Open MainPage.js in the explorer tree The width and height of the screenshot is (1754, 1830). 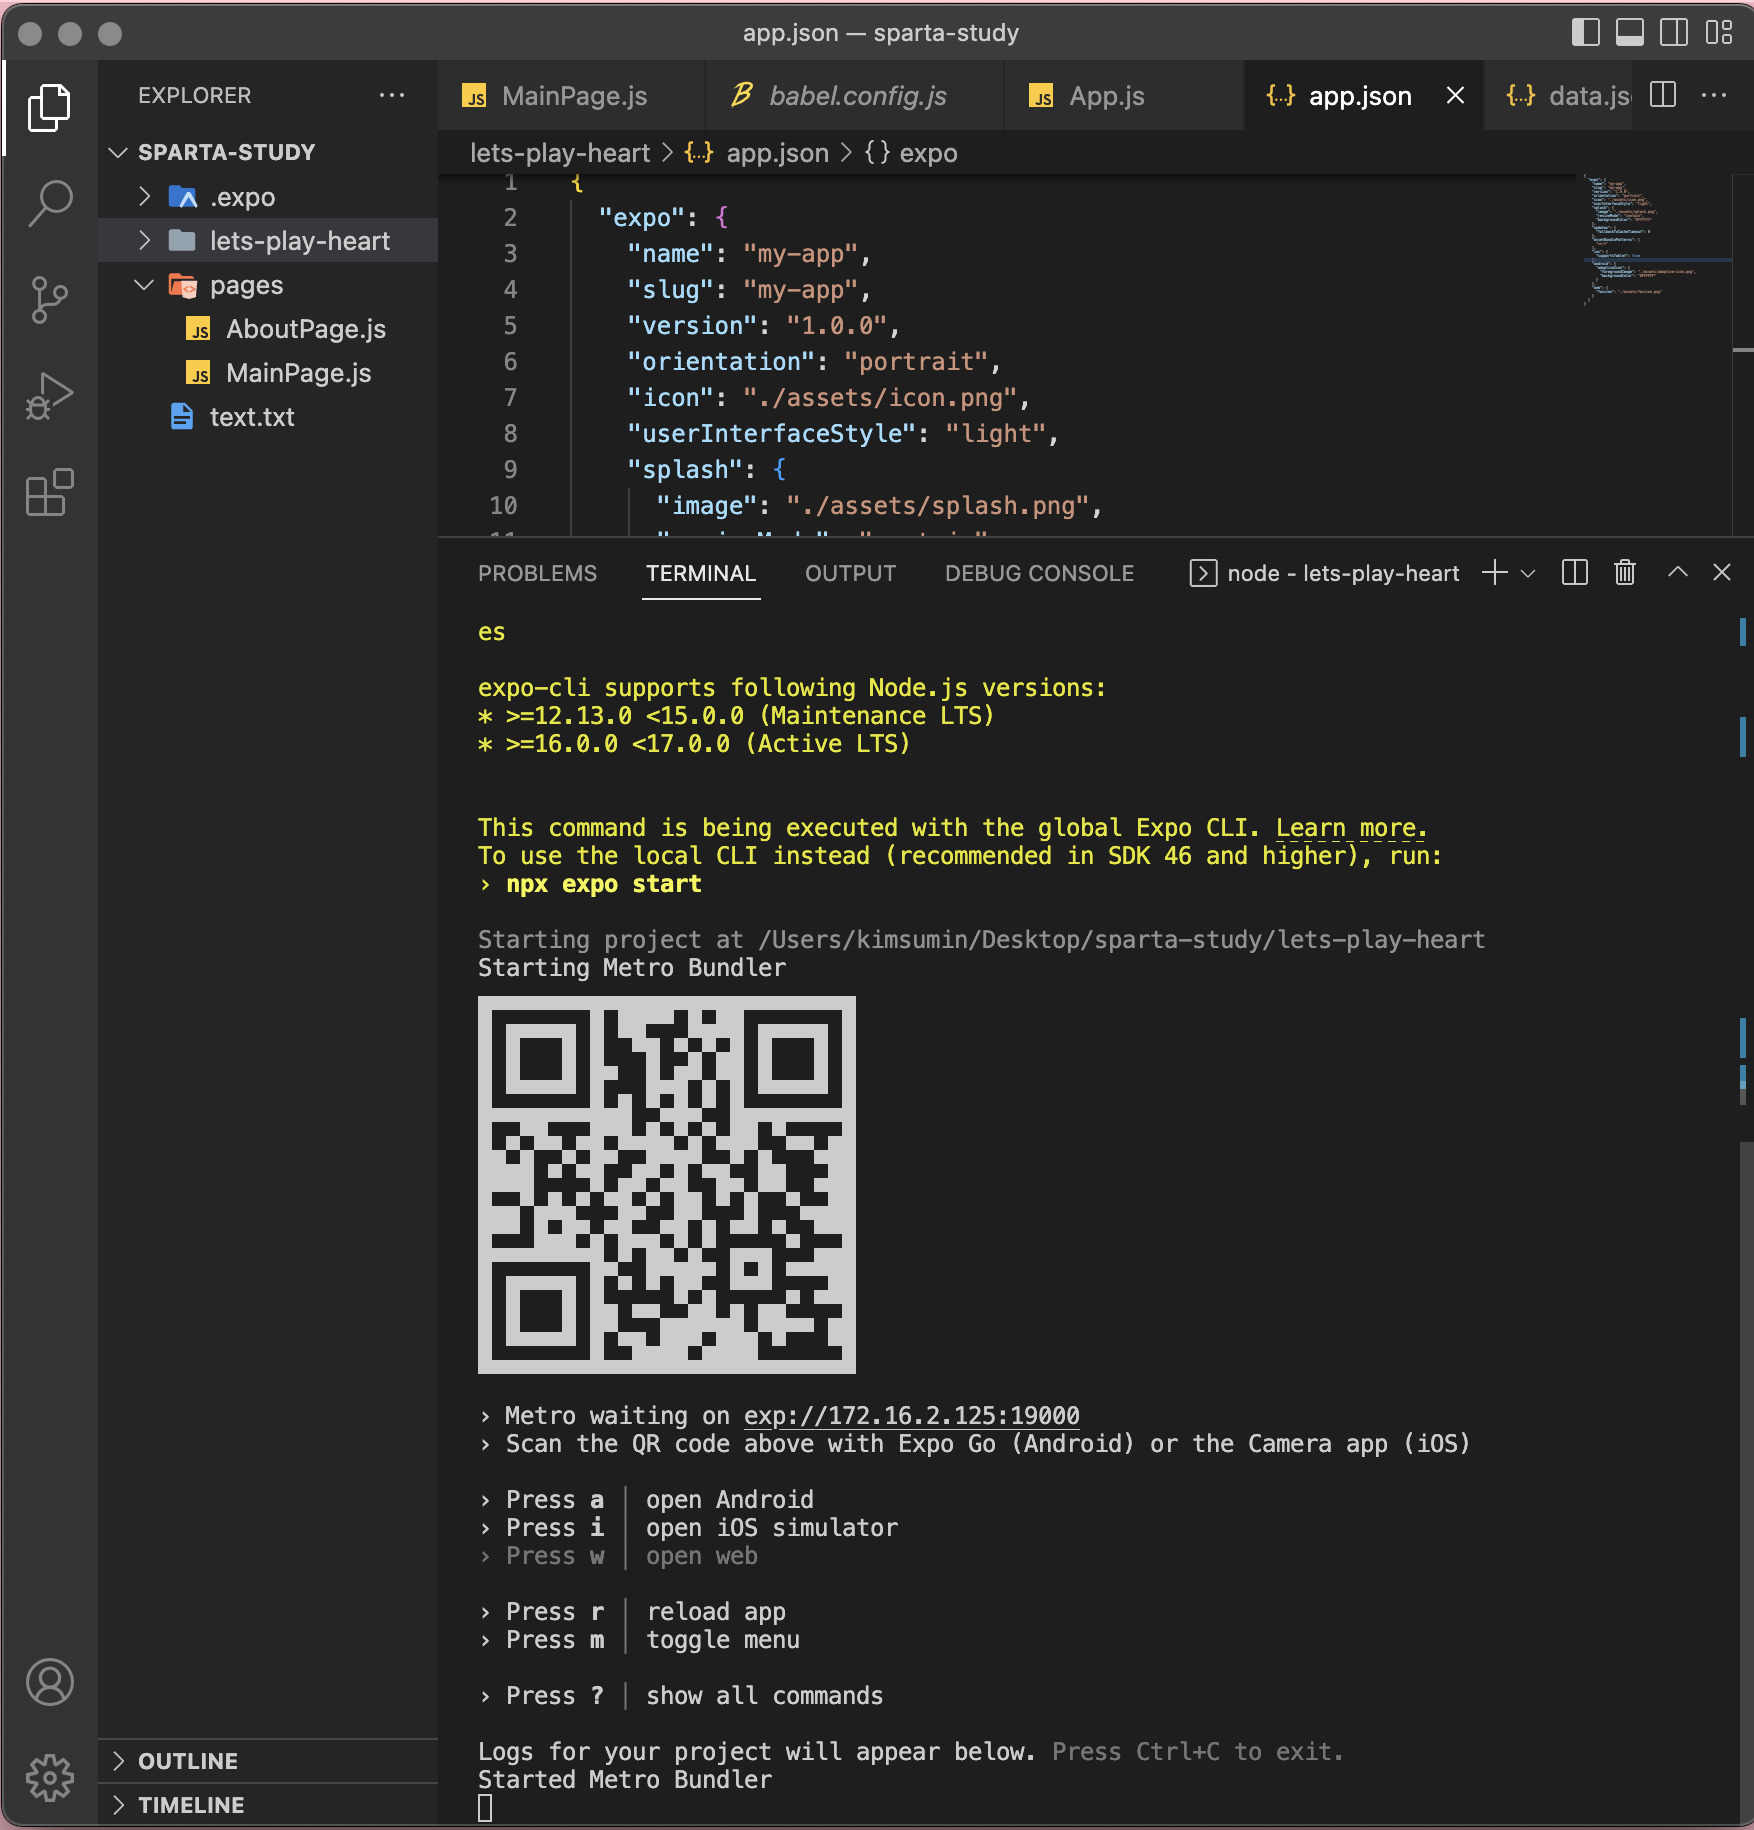point(268,373)
